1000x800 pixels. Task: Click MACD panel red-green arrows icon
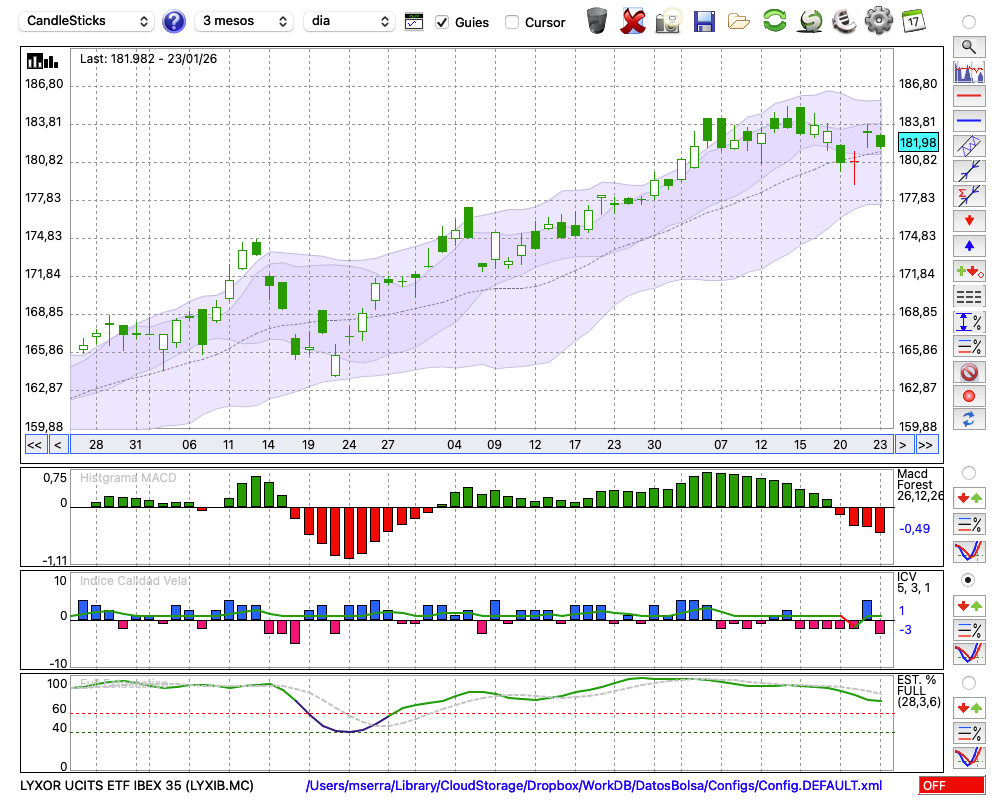pos(969,498)
